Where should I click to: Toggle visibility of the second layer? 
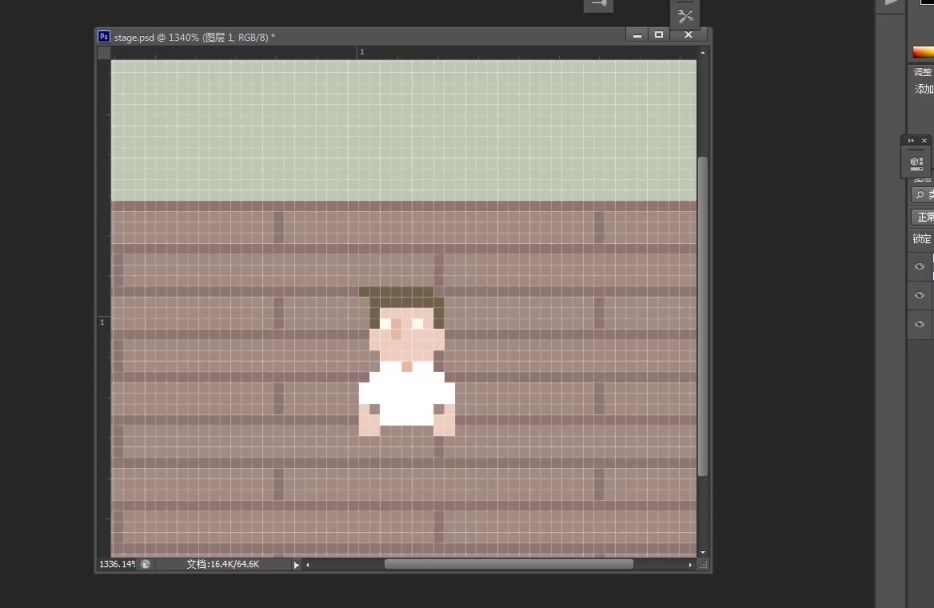click(x=920, y=296)
